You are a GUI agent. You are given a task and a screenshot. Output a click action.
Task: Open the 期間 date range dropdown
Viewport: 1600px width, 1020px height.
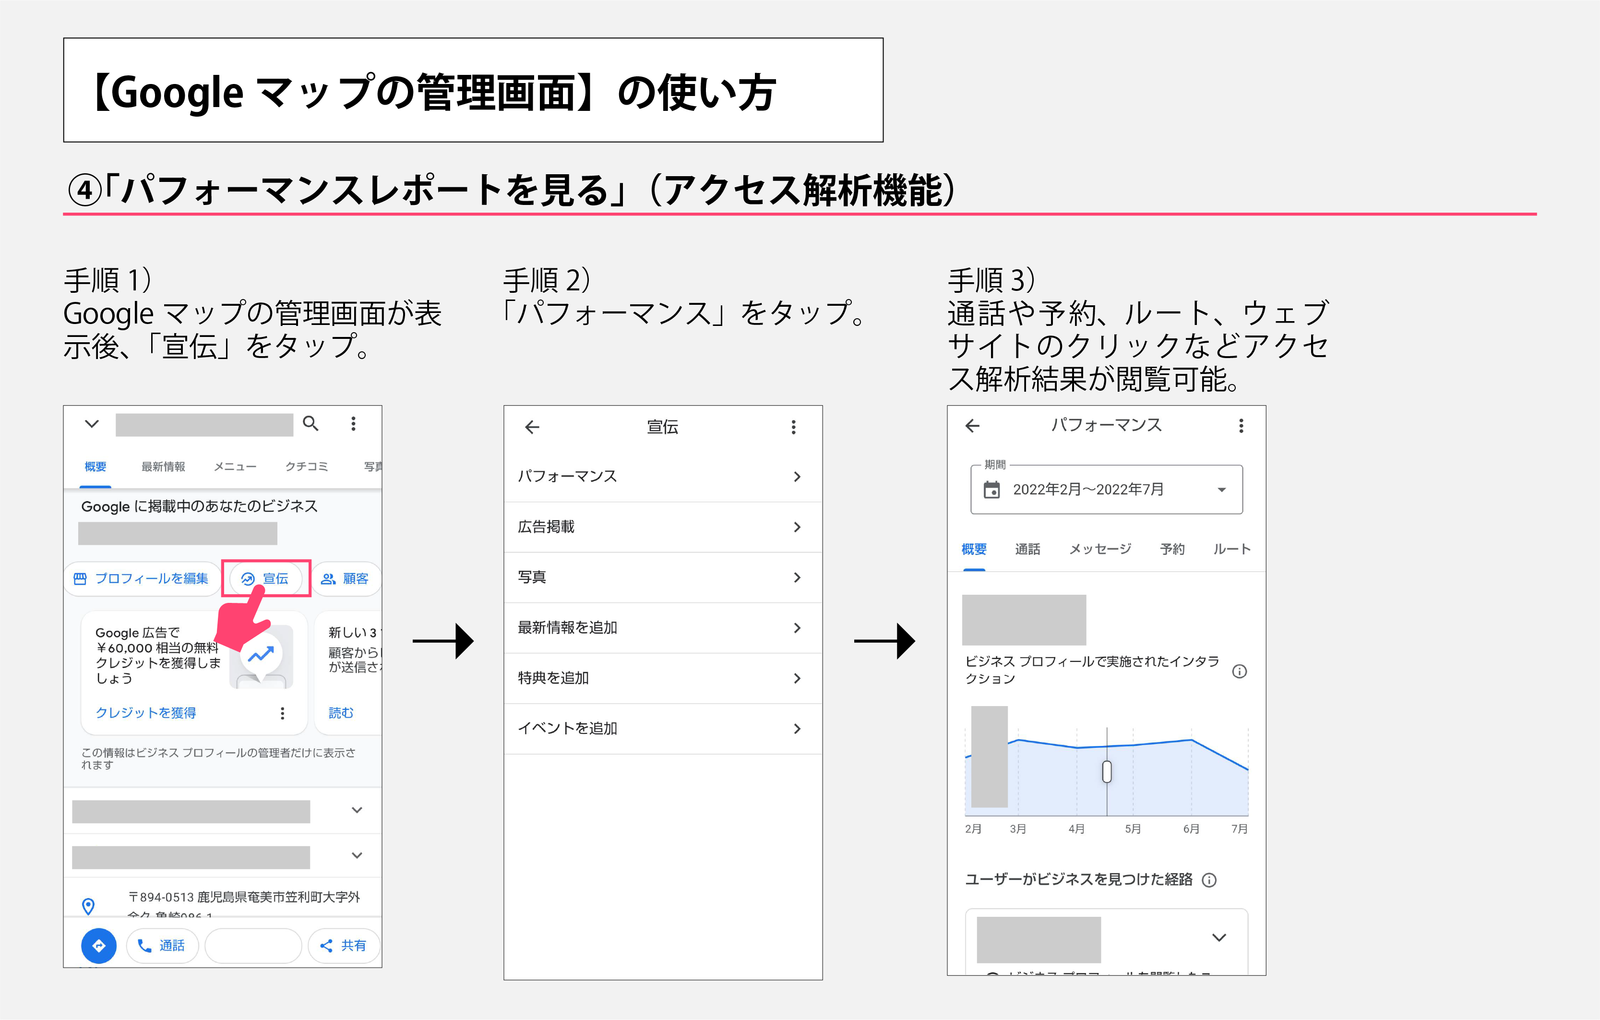pyautogui.click(x=1107, y=489)
